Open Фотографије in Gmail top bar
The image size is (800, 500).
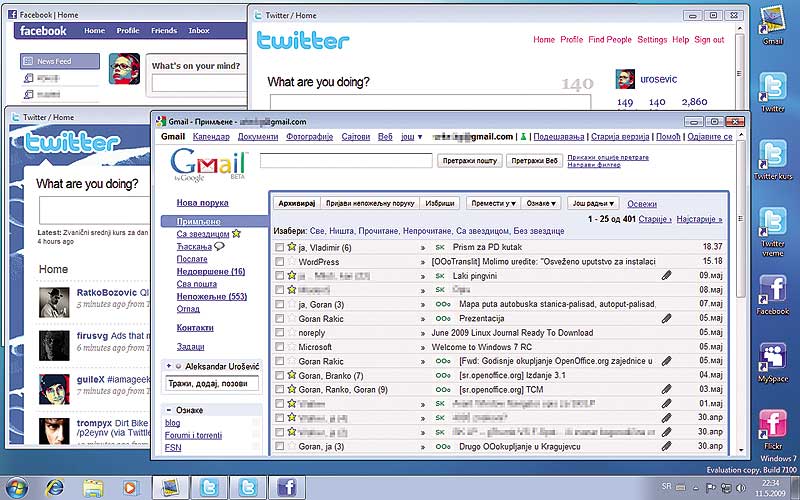click(x=310, y=137)
